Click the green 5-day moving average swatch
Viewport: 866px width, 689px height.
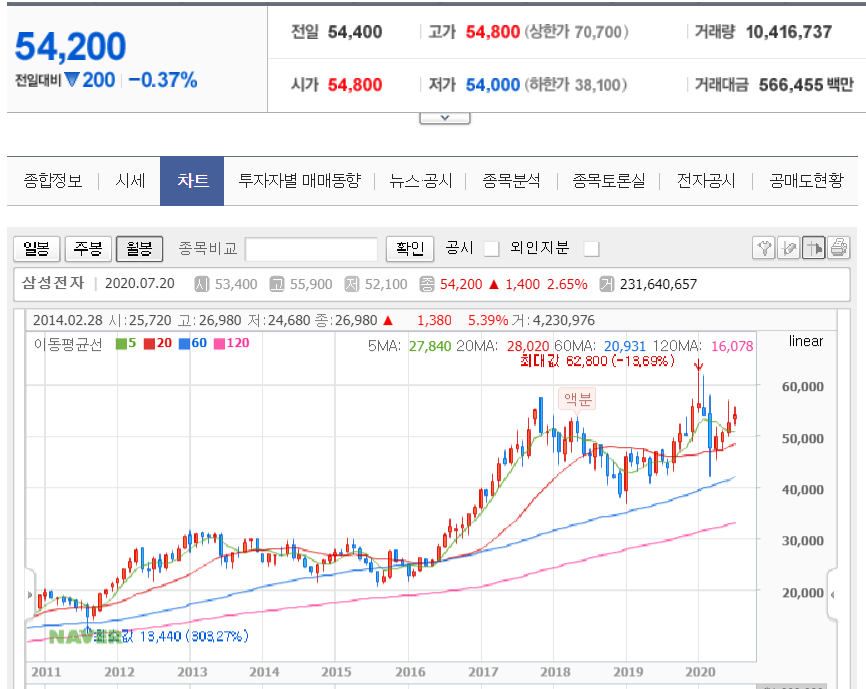coord(121,343)
